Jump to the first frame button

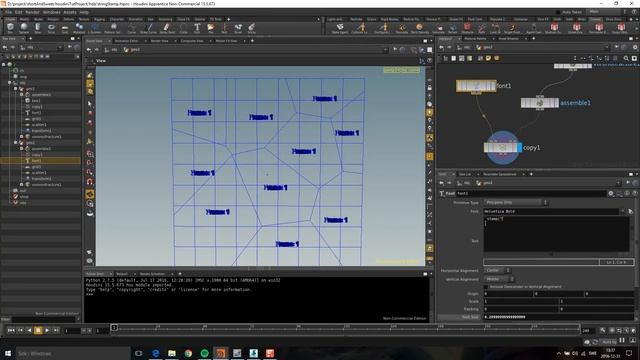click(x=11, y=330)
